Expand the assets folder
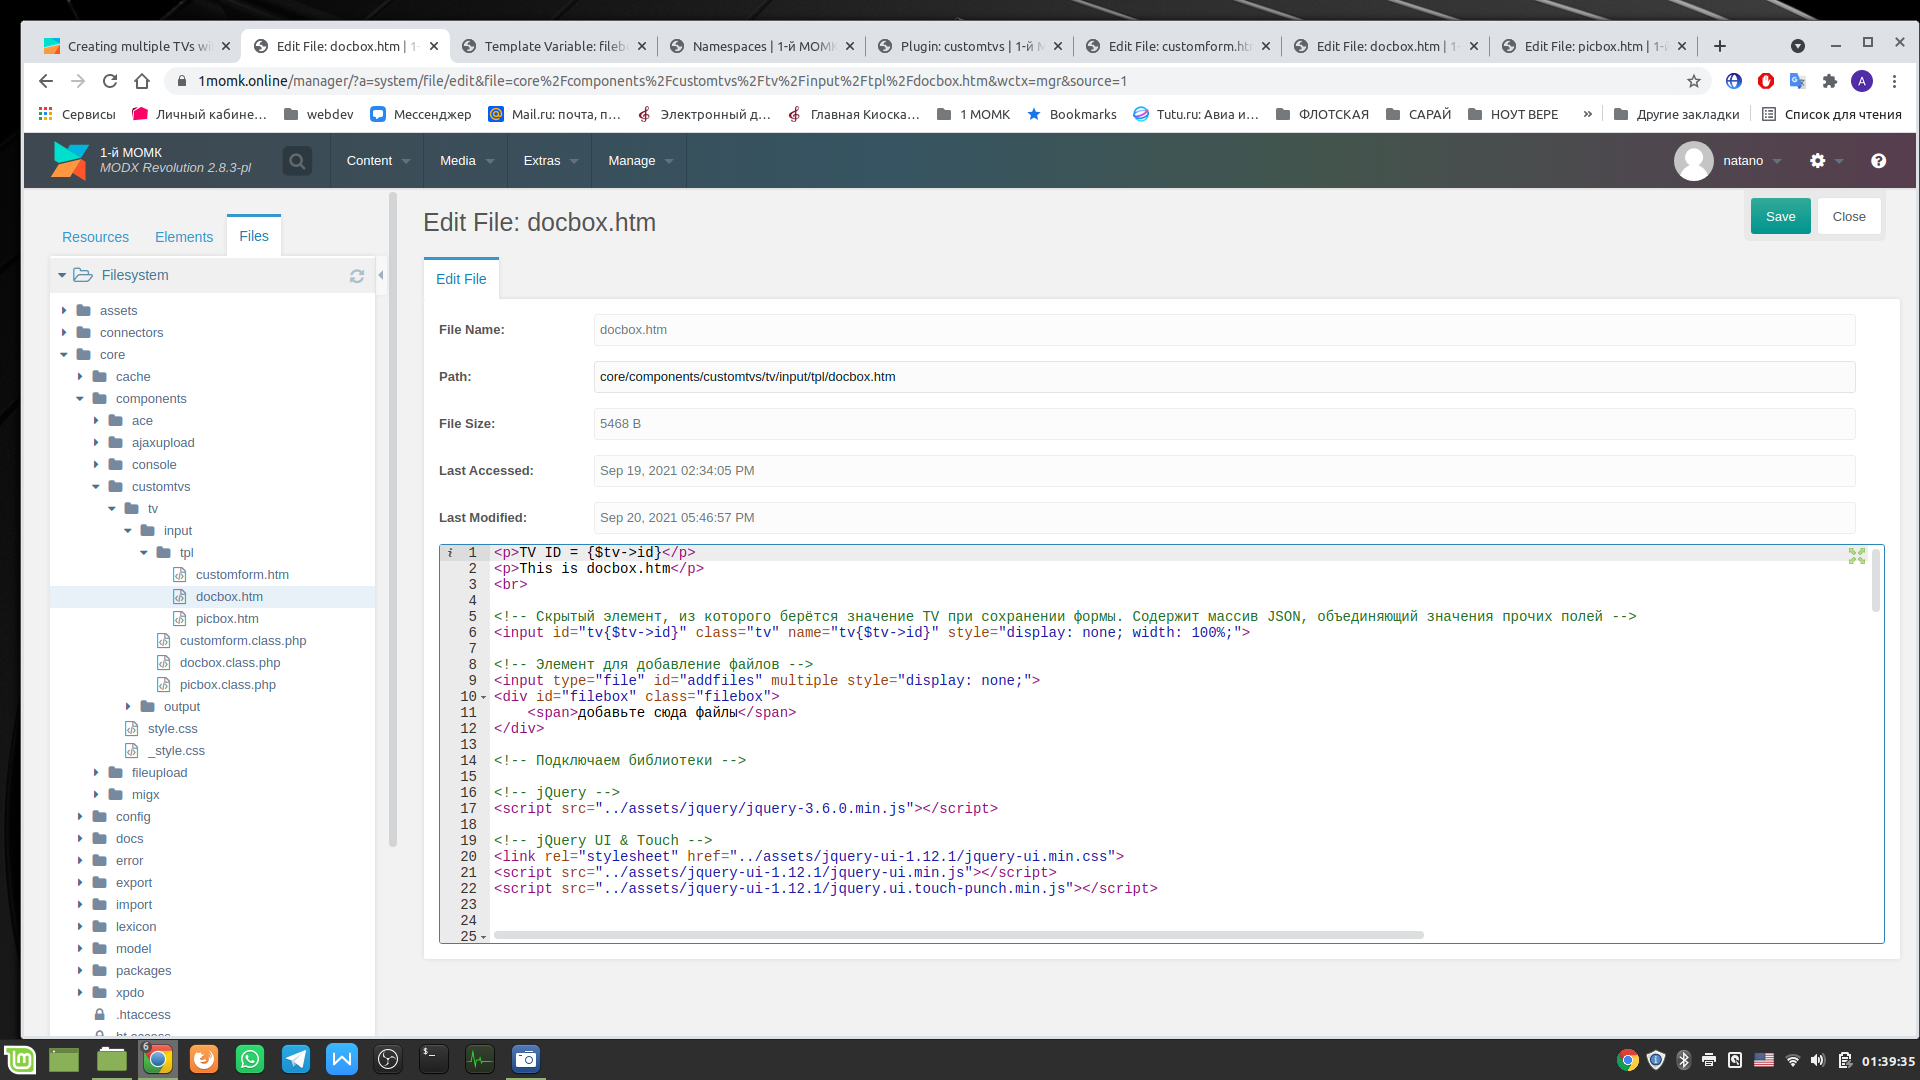The height and width of the screenshot is (1080, 1920). pyautogui.click(x=64, y=311)
